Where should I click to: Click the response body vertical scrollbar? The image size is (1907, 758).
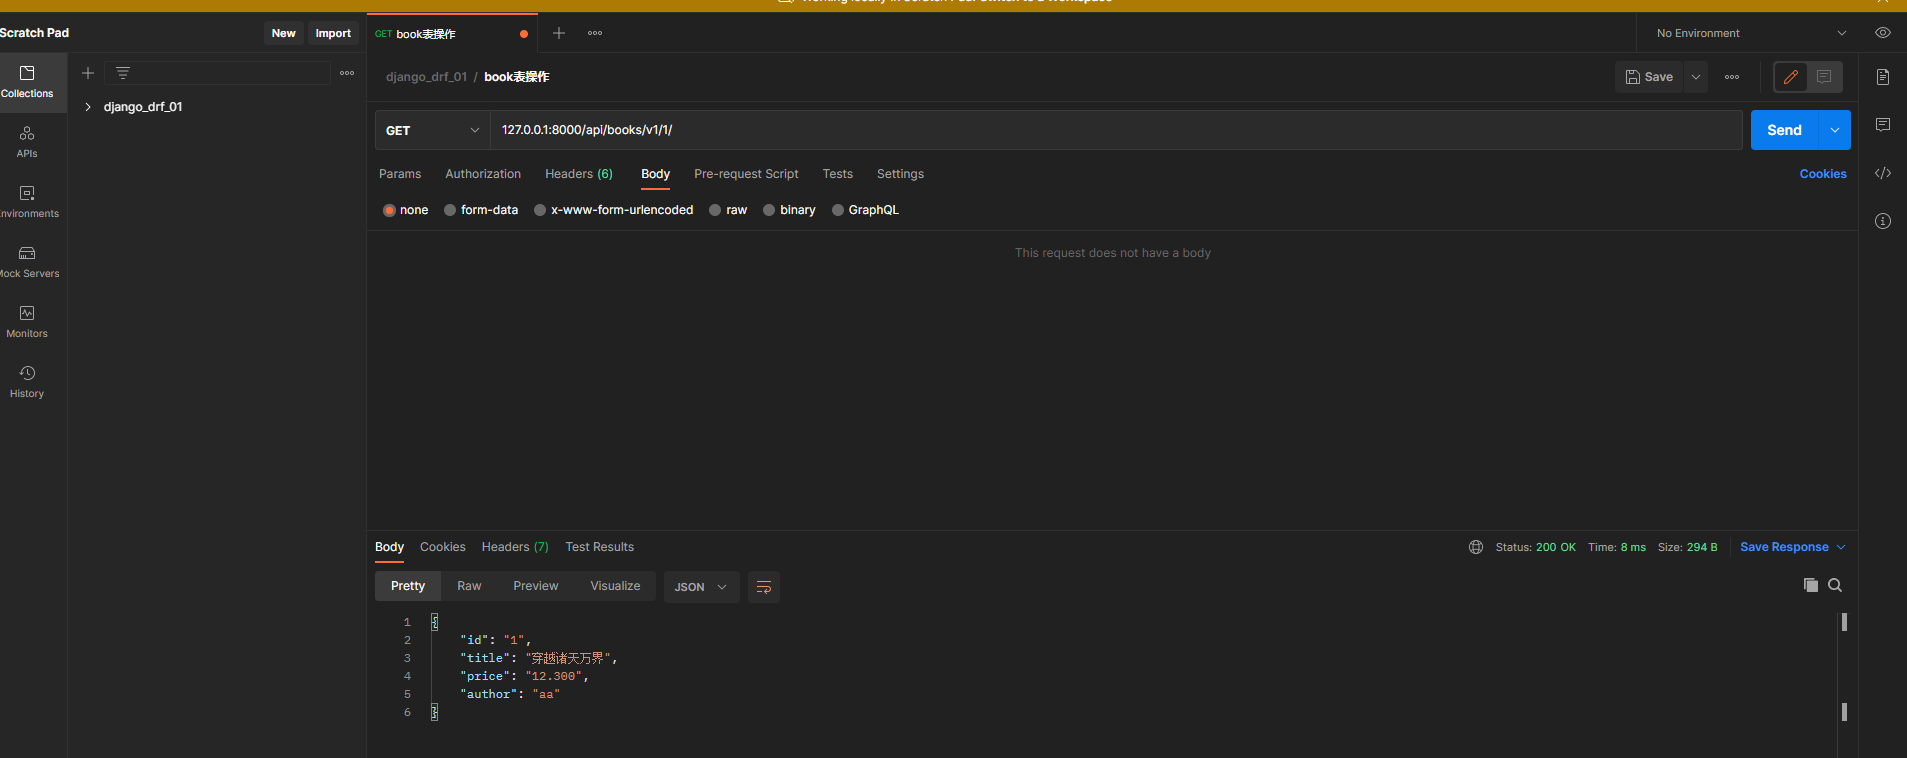point(1844,667)
